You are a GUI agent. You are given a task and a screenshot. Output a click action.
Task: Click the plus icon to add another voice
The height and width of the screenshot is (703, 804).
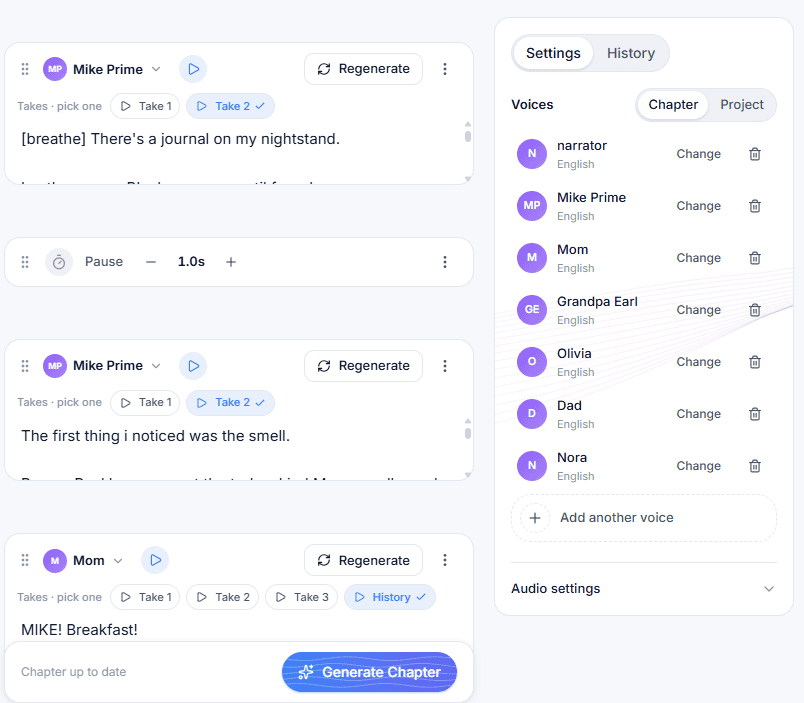coord(535,518)
